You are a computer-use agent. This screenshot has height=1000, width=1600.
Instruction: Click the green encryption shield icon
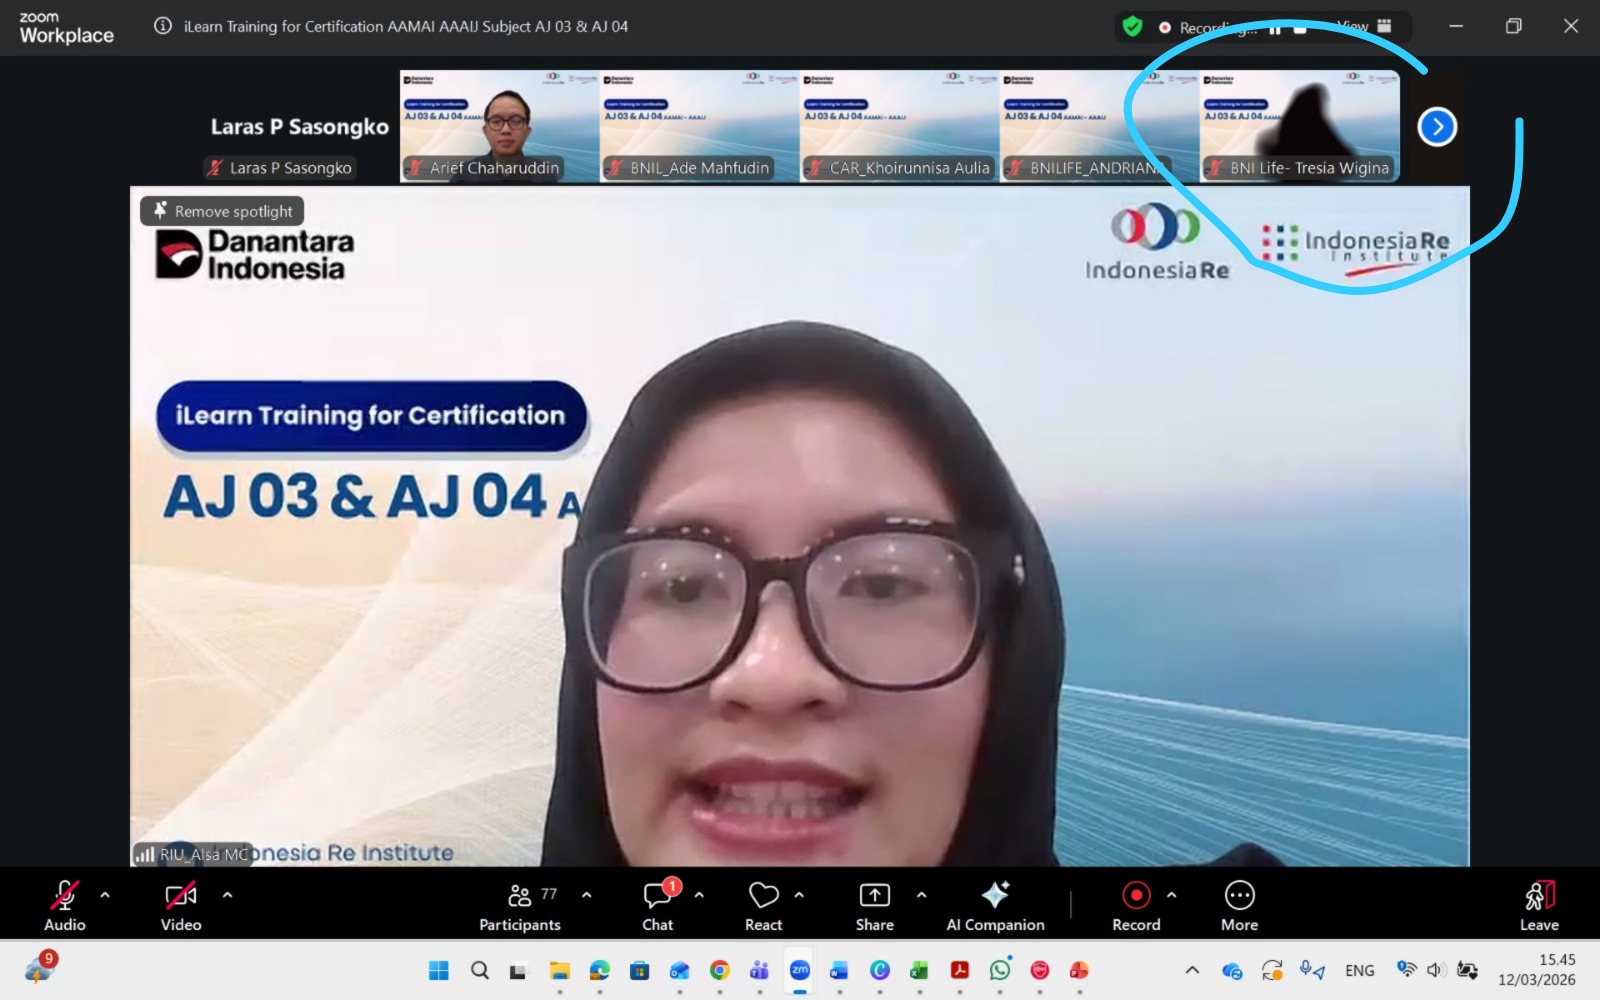[1132, 27]
